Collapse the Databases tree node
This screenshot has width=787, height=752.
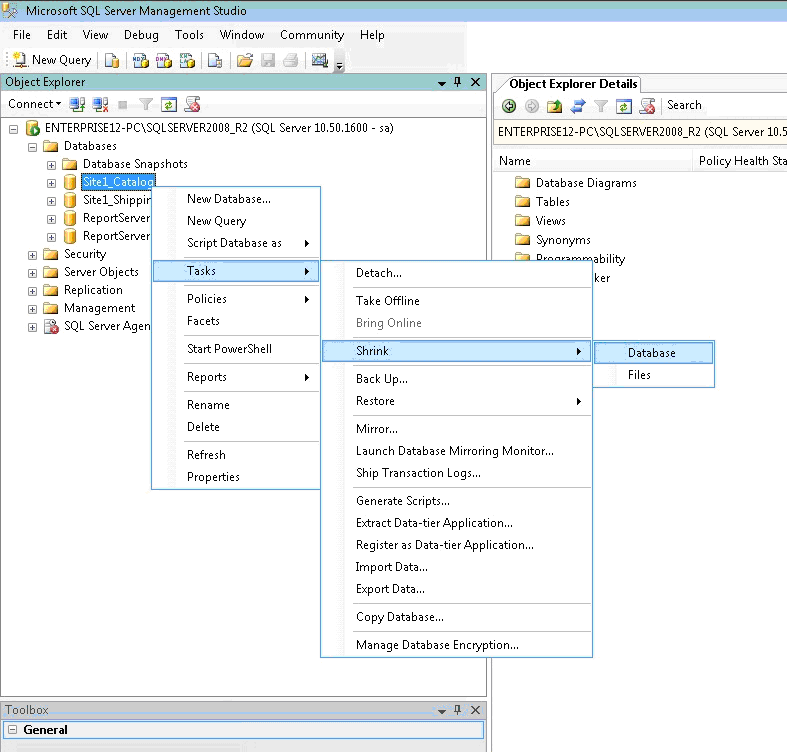coord(32,146)
